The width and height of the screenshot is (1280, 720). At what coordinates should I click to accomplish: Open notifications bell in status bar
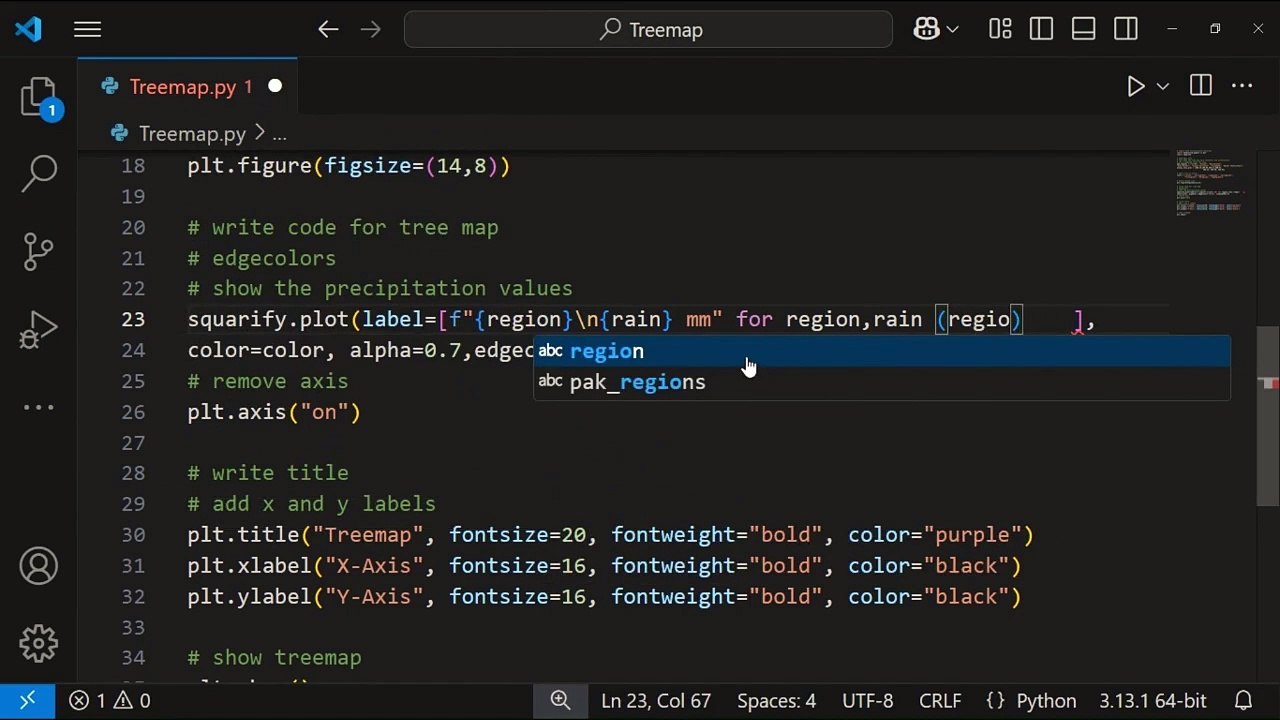coord(1244,701)
